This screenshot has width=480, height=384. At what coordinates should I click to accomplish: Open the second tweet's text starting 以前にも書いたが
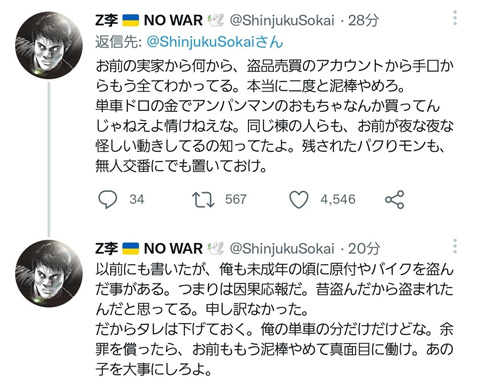click(275, 319)
